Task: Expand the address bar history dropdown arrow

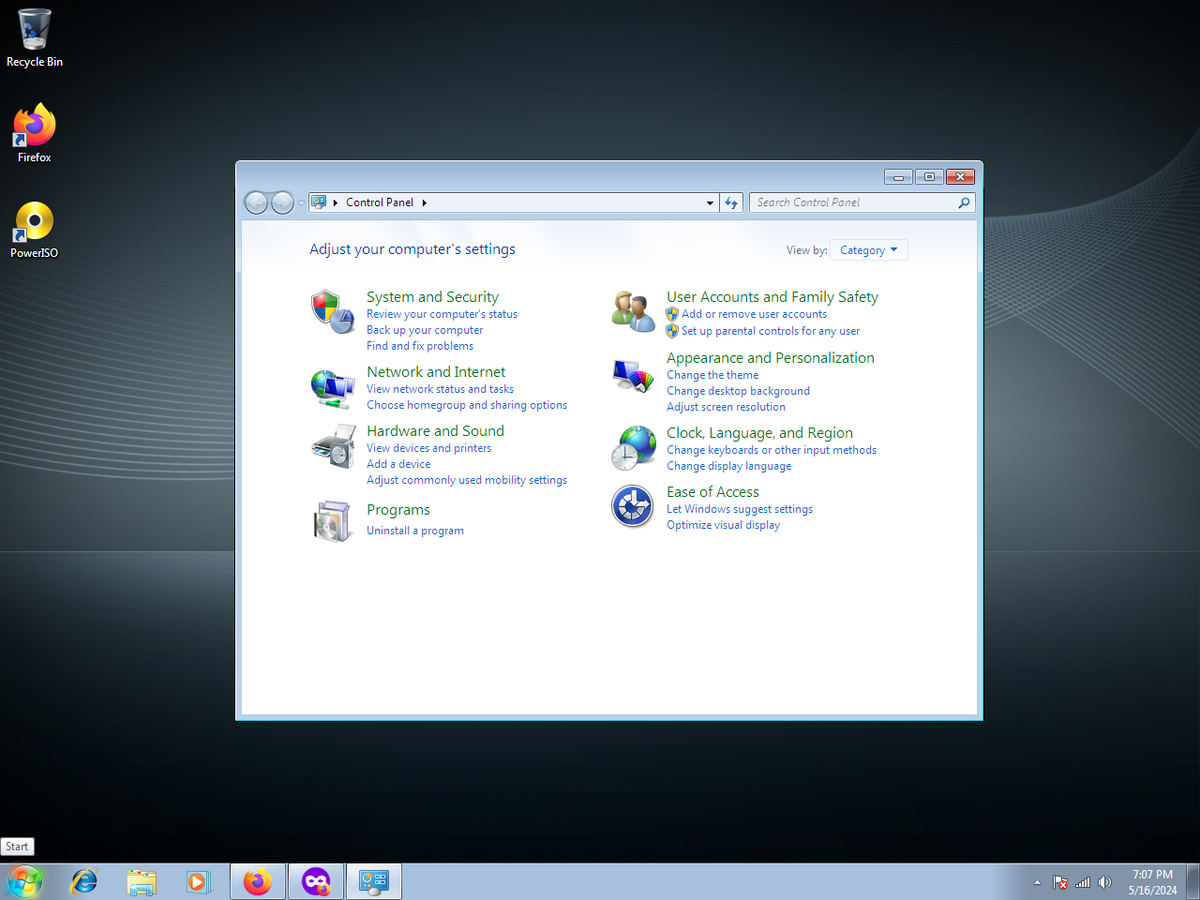Action: coord(710,202)
